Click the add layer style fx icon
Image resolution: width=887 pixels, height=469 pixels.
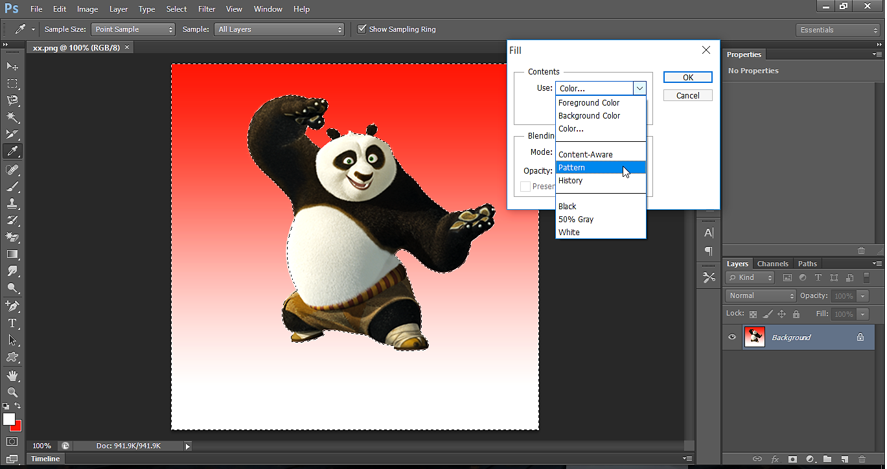(775, 459)
